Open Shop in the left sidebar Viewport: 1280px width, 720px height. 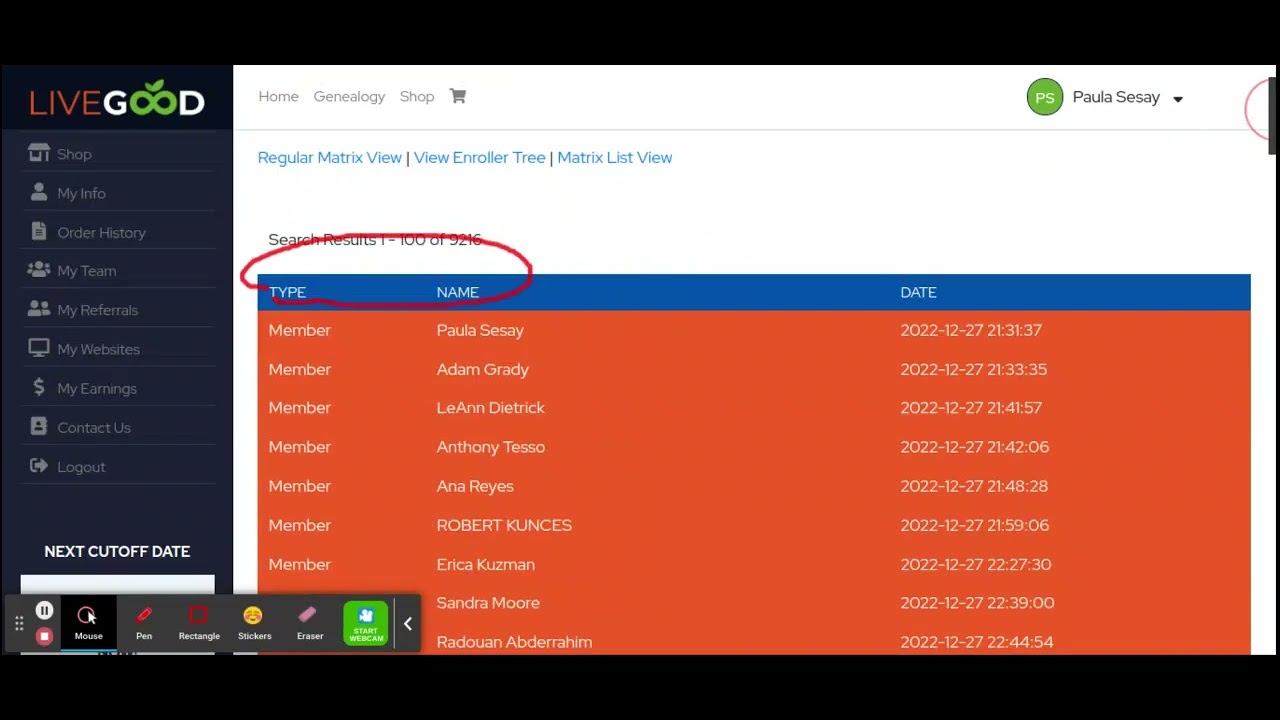pyautogui.click(x=74, y=154)
